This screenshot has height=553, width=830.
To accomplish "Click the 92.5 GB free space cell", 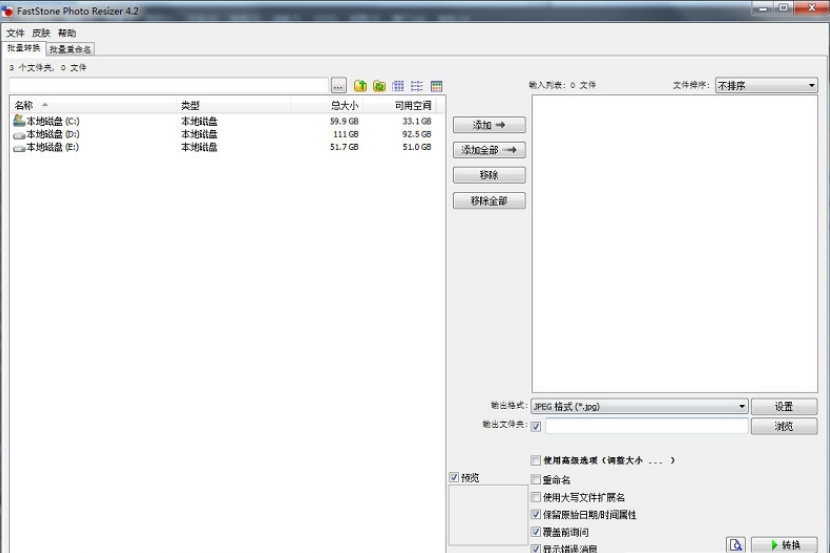I will 417,134.
